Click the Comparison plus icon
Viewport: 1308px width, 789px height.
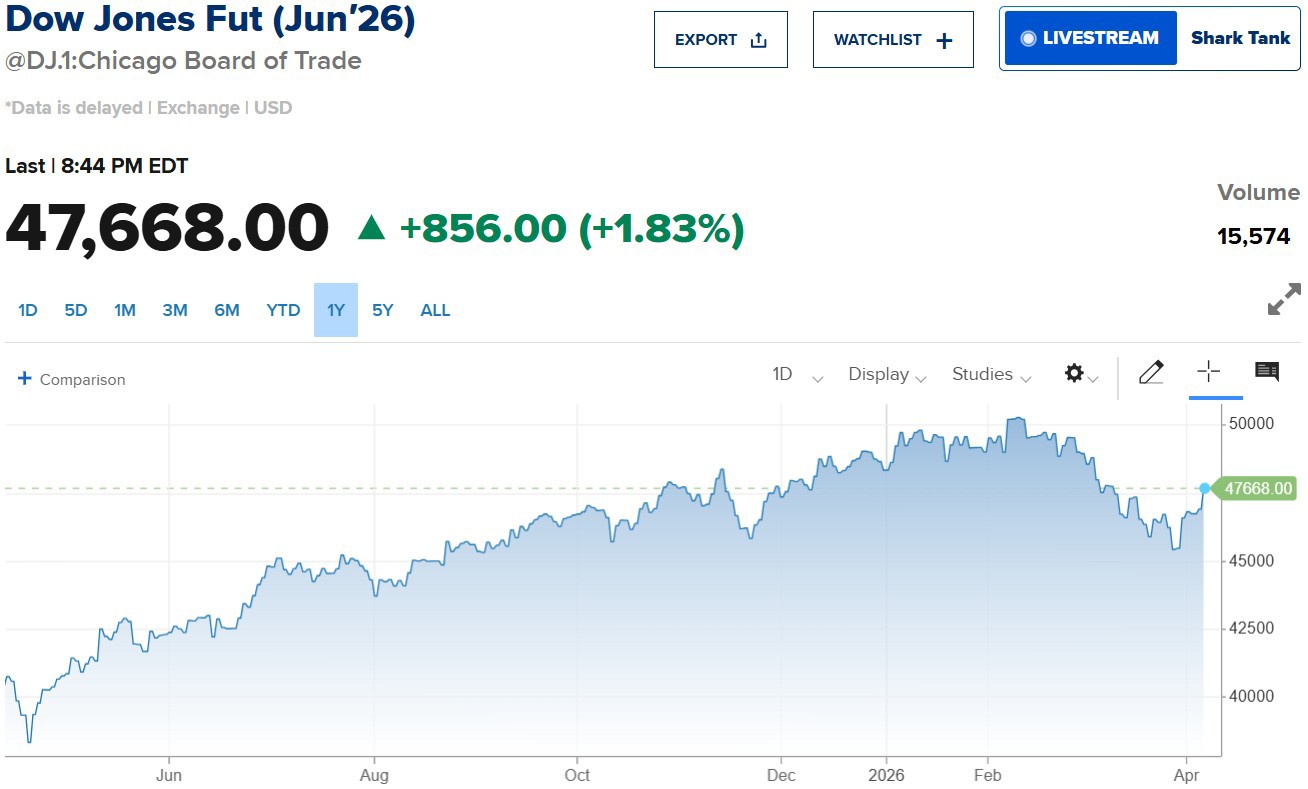pyautogui.click(x=23, y=379)
